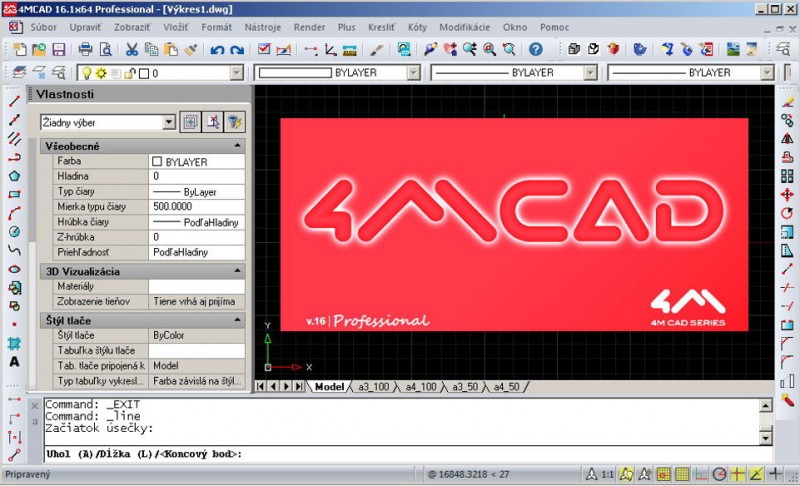This screenshot has height=486, width=800.
Task: Click the blue Help question mark icon
Action: click(535, 49)
